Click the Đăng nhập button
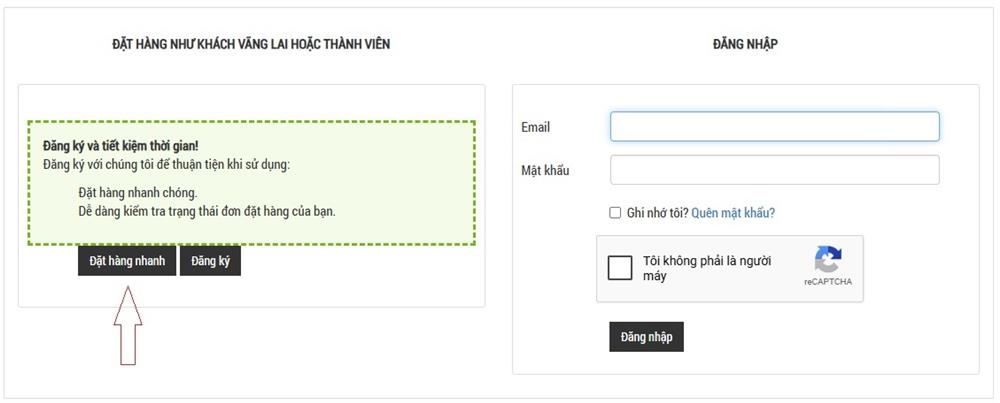 click(646, 337)
